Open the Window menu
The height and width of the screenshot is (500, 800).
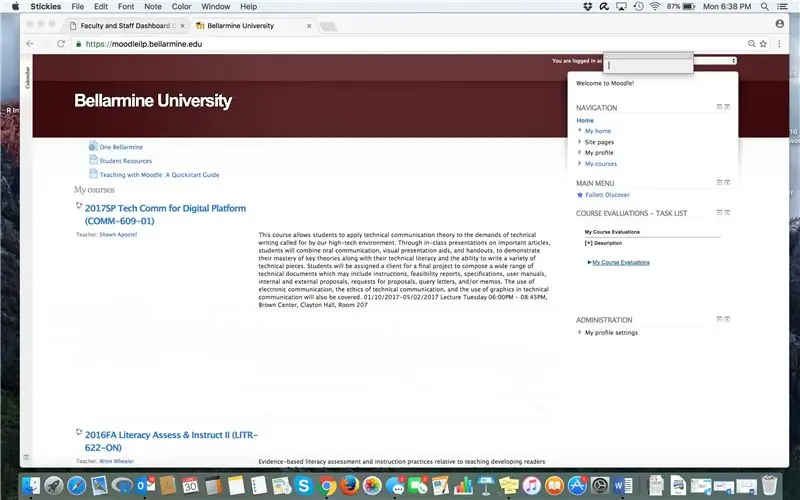[215, 7]
